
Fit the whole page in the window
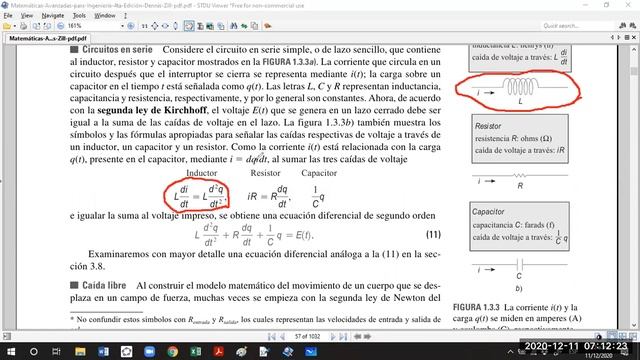(155, 26)
